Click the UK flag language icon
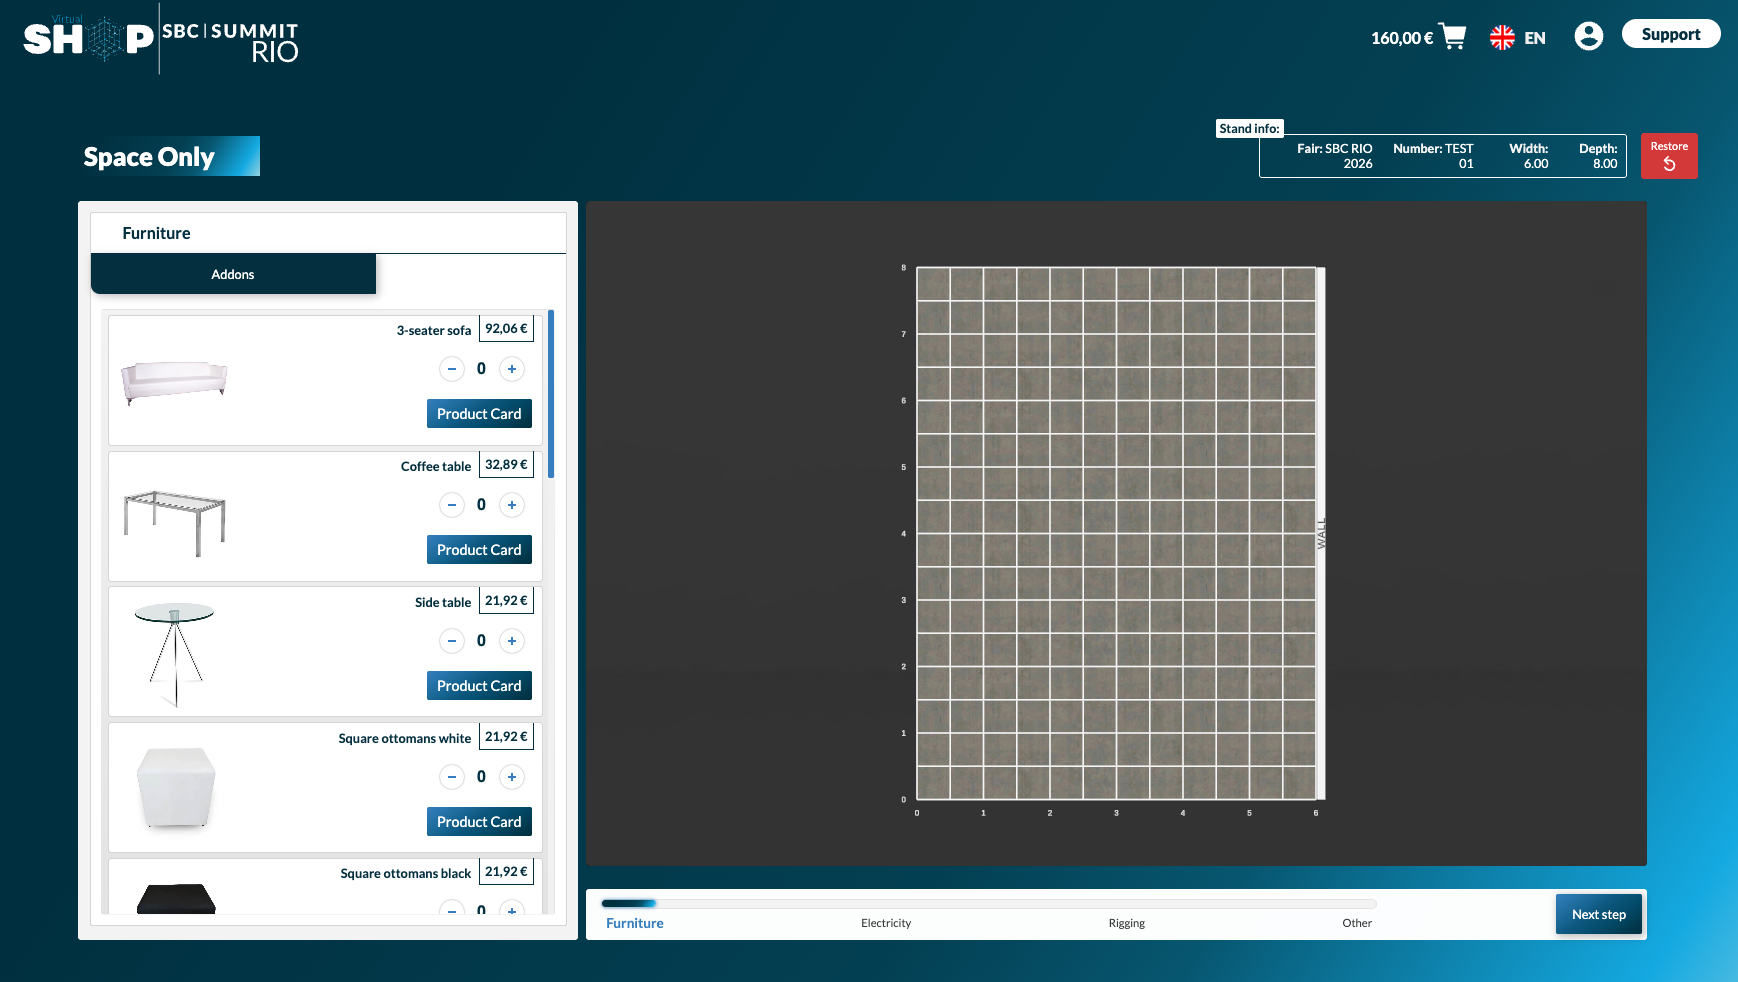This screenshot has width=1738, height=982. (1502, 38)
